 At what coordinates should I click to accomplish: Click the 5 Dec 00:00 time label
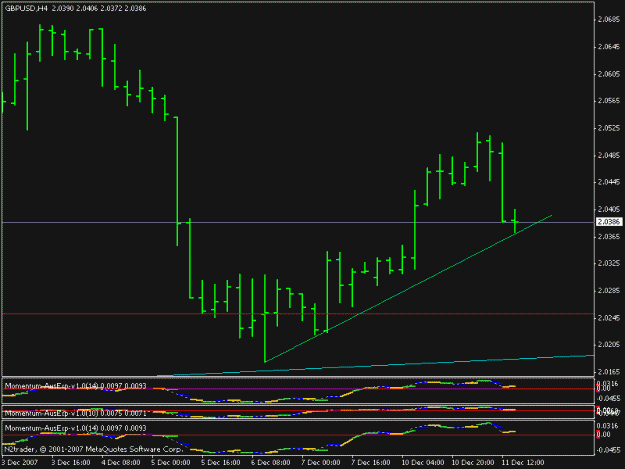(171, 462)
